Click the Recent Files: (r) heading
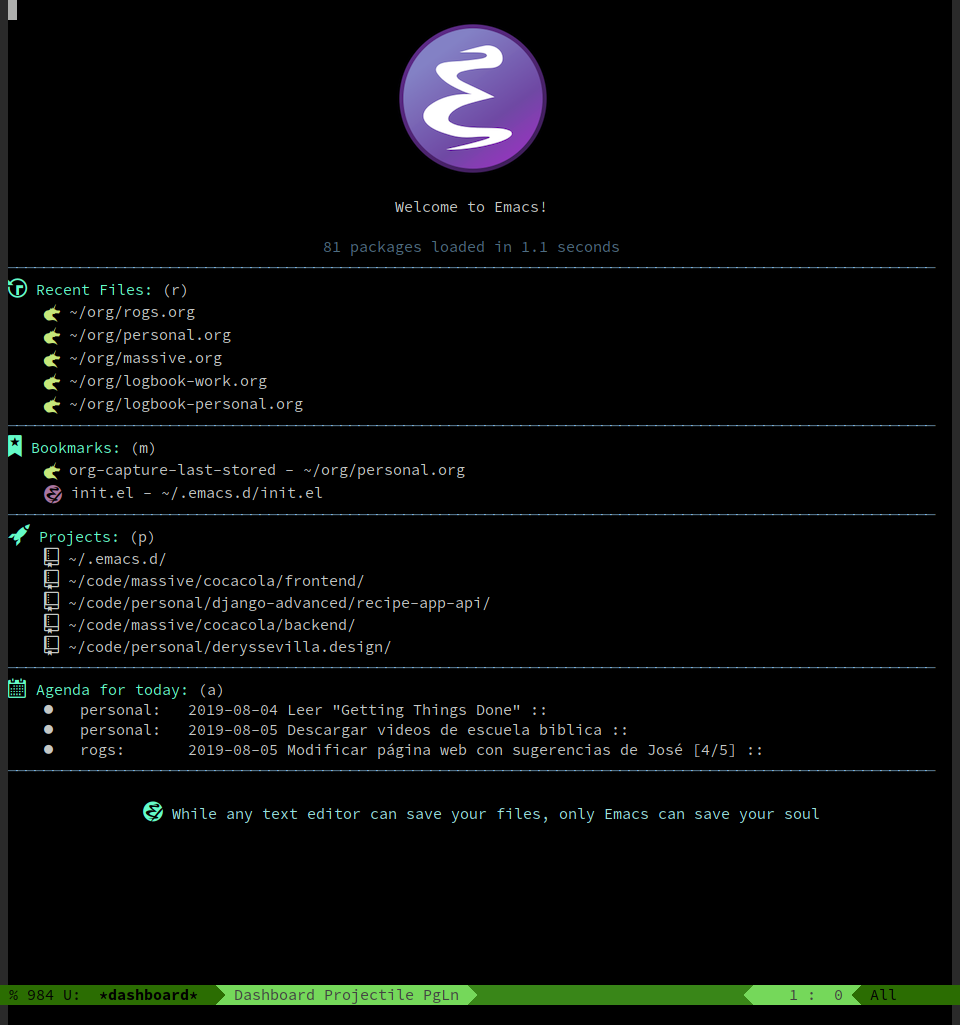 [112, 290]
